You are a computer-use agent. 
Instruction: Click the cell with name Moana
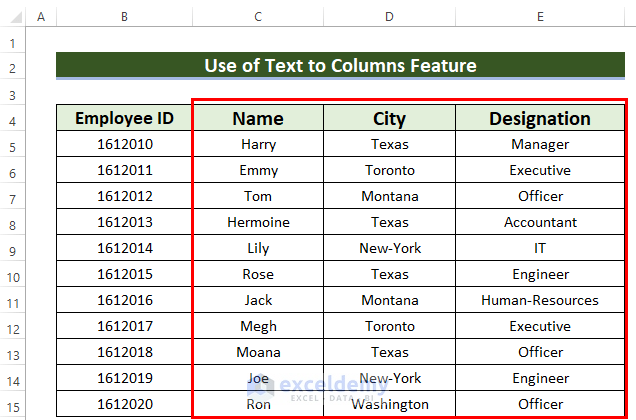tap(258, 352)
